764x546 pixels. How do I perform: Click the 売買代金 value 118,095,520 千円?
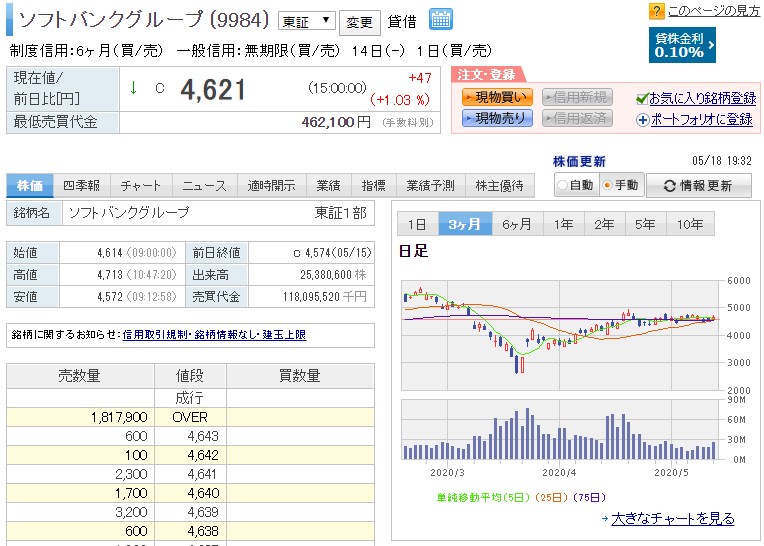click(x=325, y=297)
